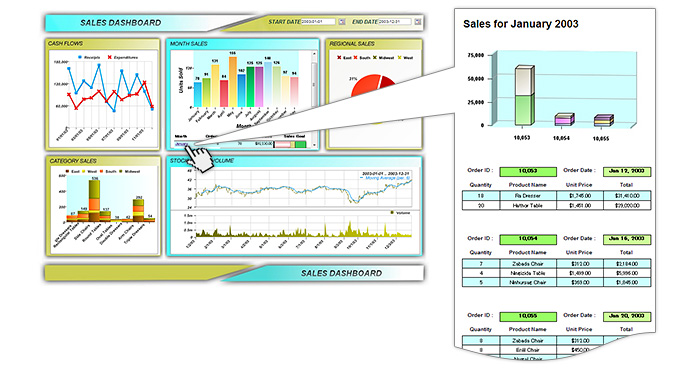
Task: Click the Receipts legend marker in Cash Flows
Action: (80, 57)
